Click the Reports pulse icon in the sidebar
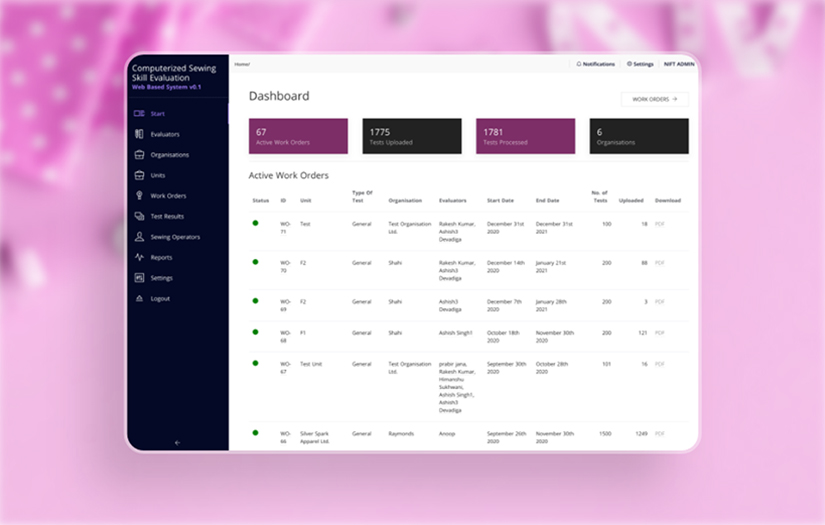 [139, 257]
